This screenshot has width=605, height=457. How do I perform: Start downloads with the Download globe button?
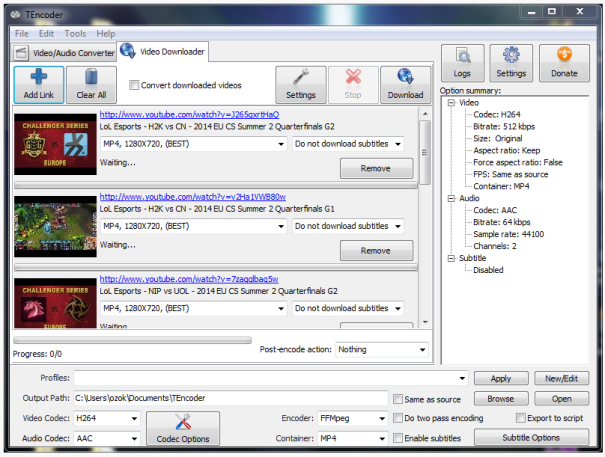tap(406, 85)
